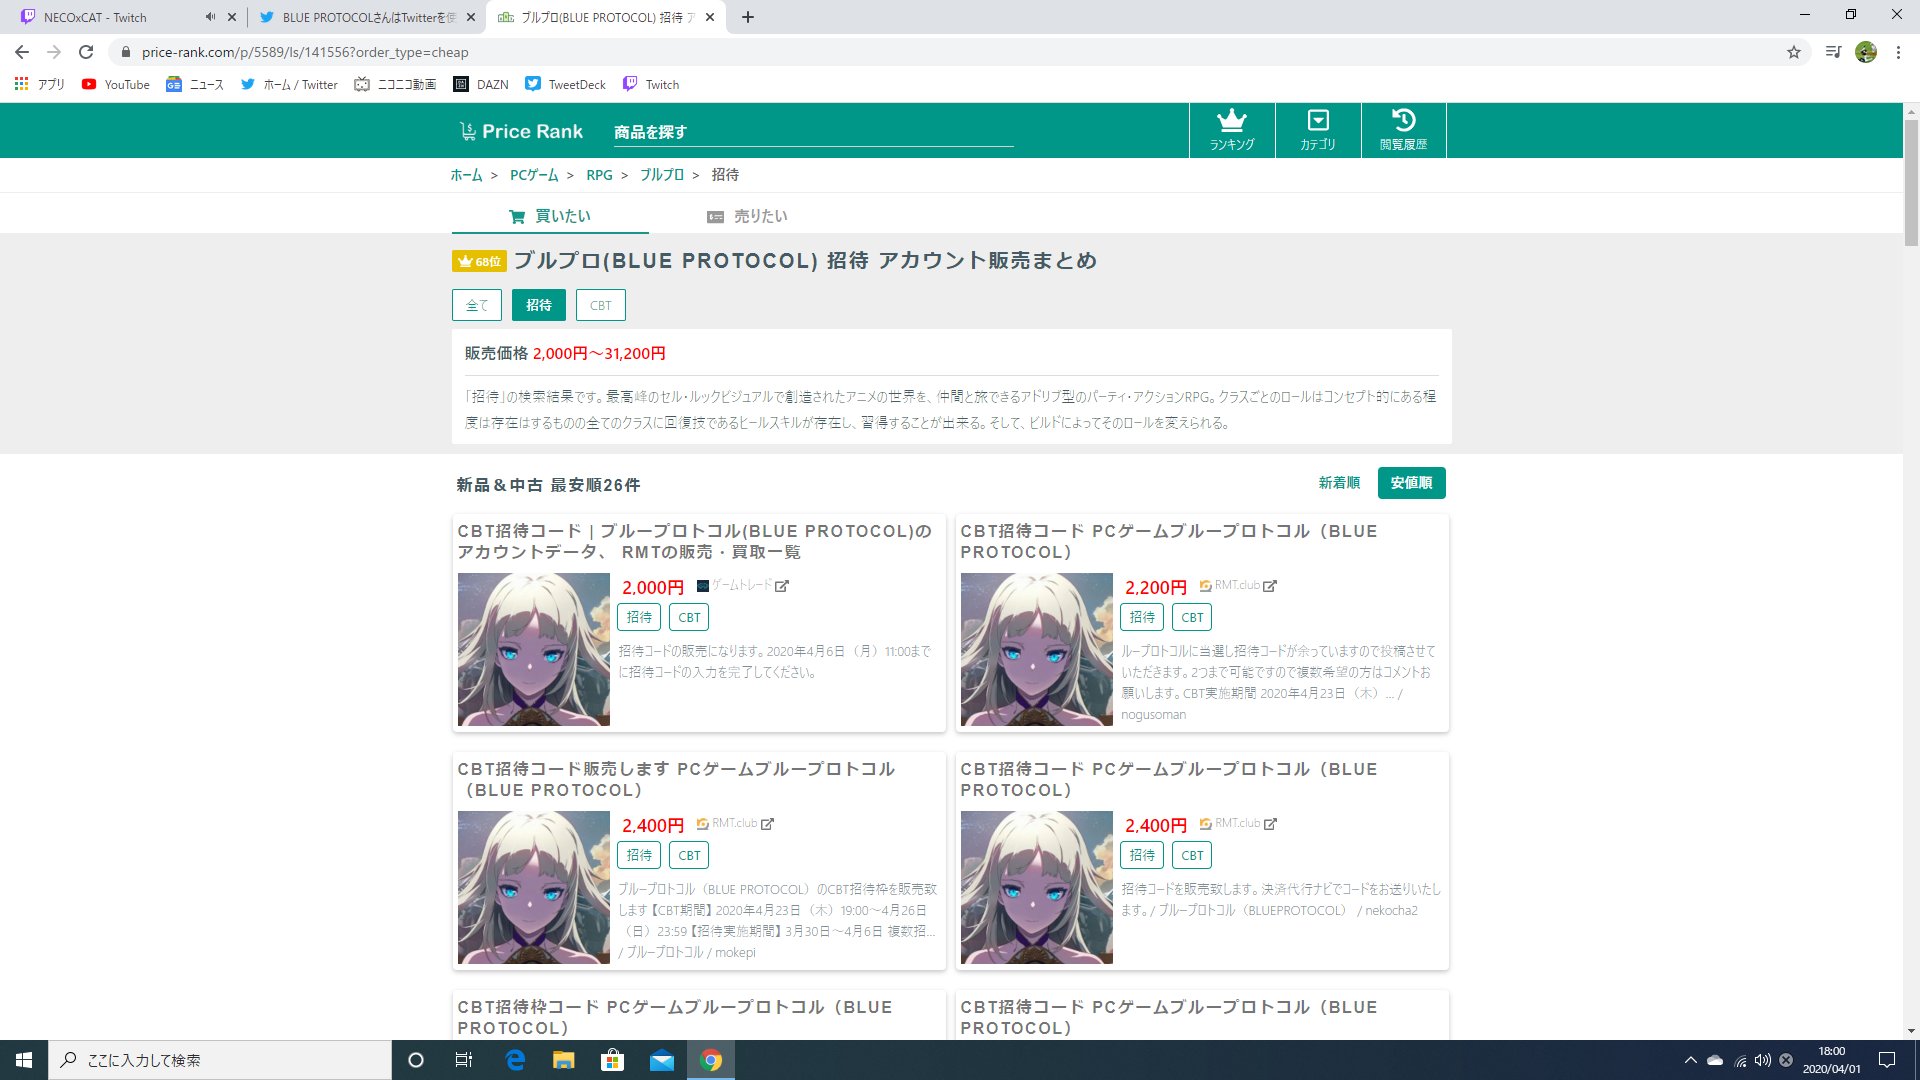Screen dimensions: 1920x1080
Task: Open the thumbnail of the nekocha2 listing
Action: [1037, 887]
